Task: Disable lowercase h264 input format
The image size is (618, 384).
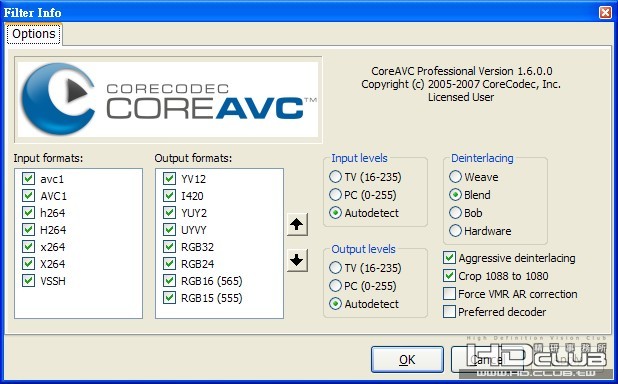Action: tap(28, 213)
